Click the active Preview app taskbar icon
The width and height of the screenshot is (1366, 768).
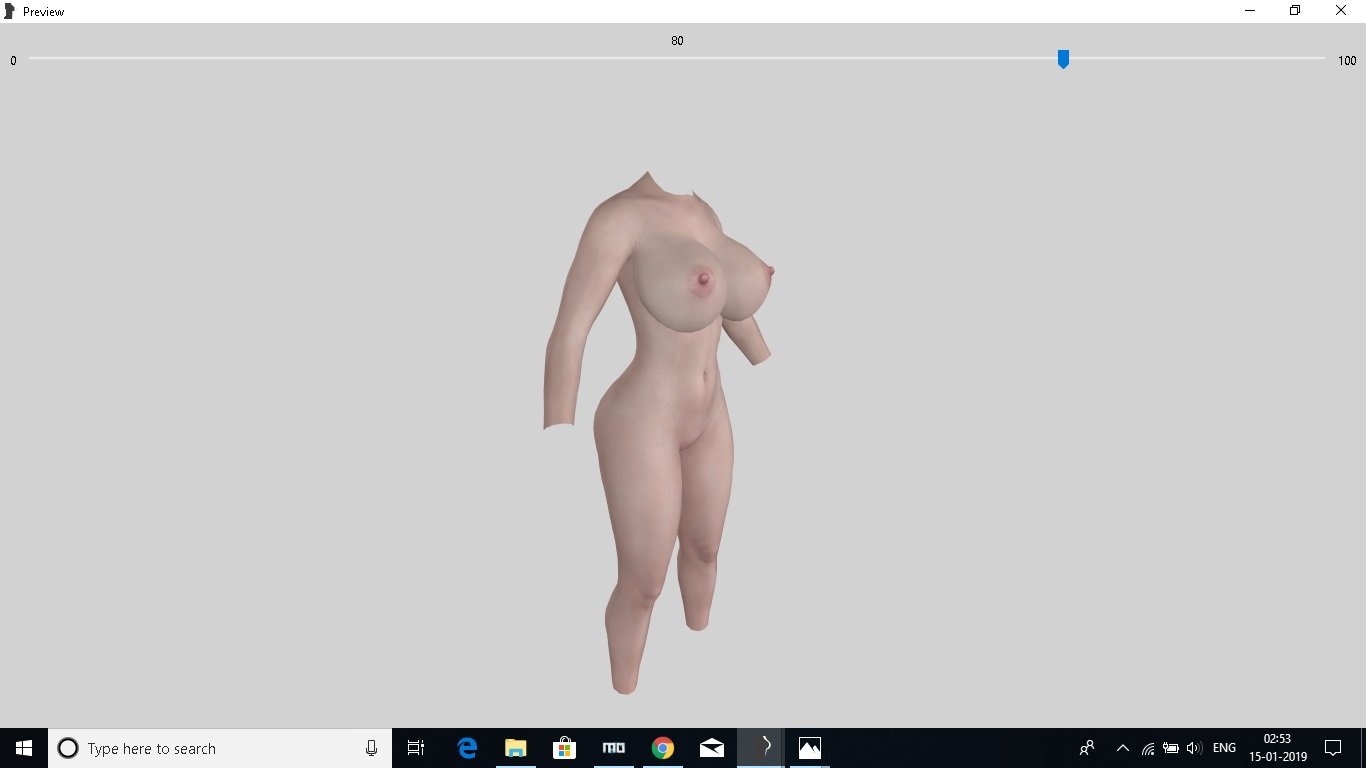pos(760,748)
